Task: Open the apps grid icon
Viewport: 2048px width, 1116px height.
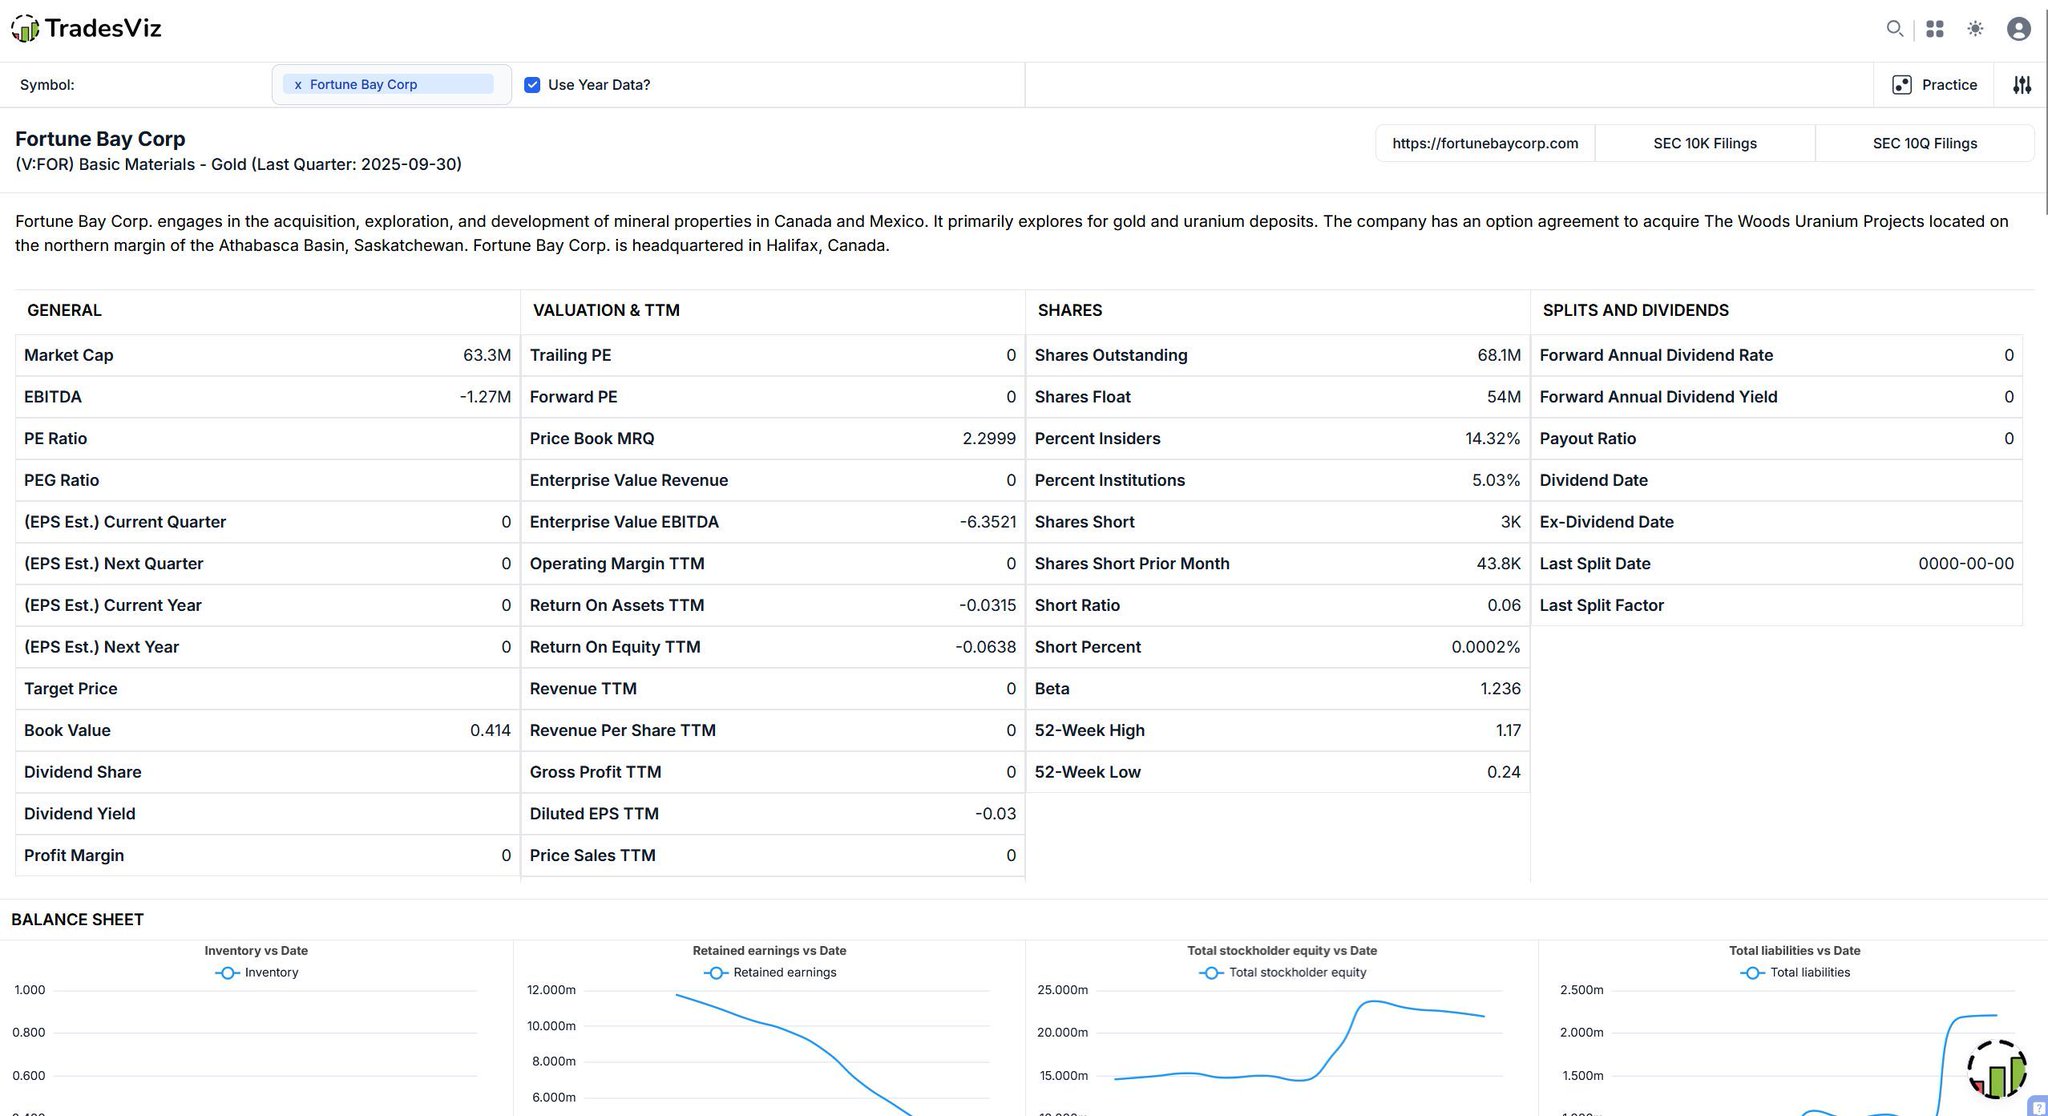Action: click(1935, 29)
